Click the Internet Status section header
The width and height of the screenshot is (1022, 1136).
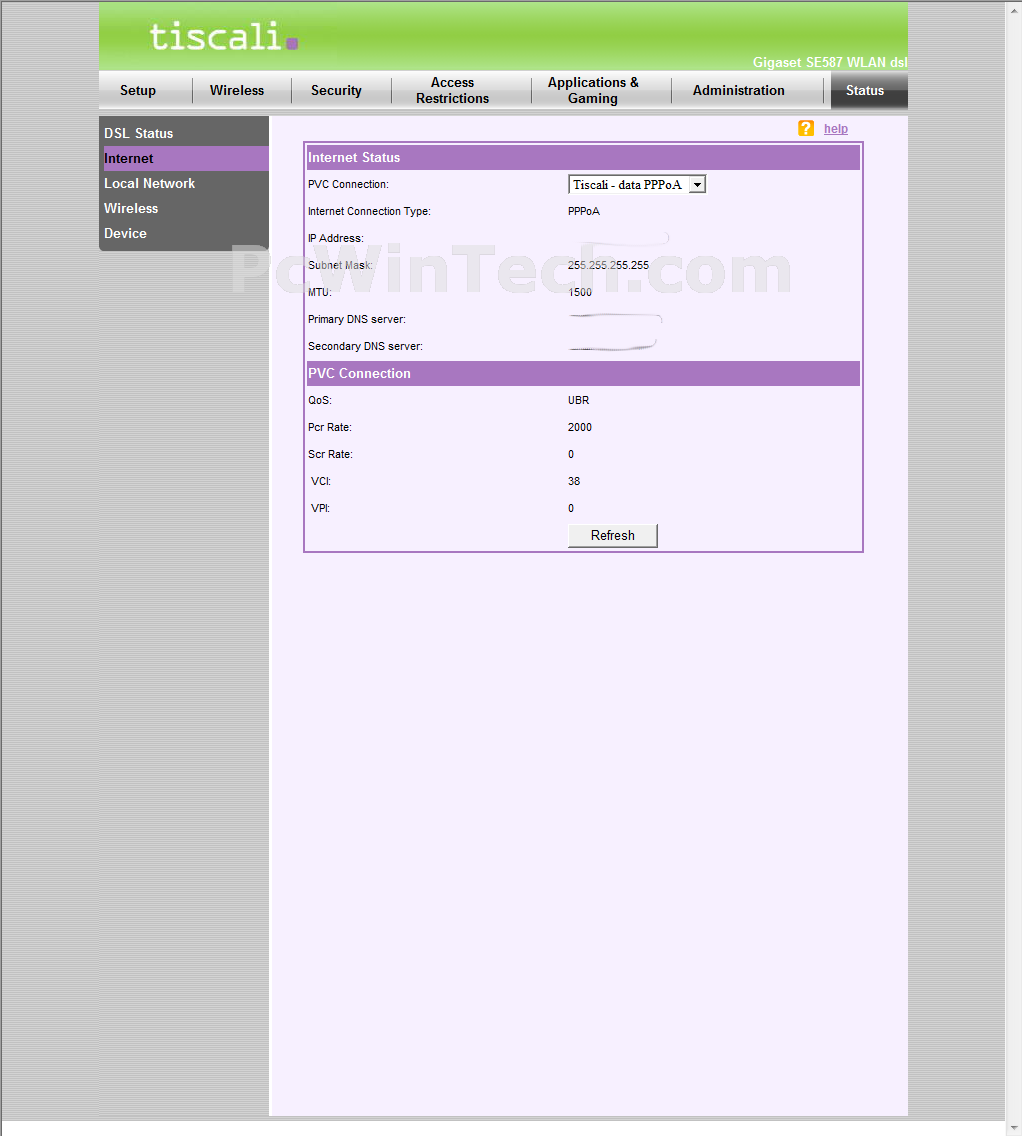click(x=583, y=157)
